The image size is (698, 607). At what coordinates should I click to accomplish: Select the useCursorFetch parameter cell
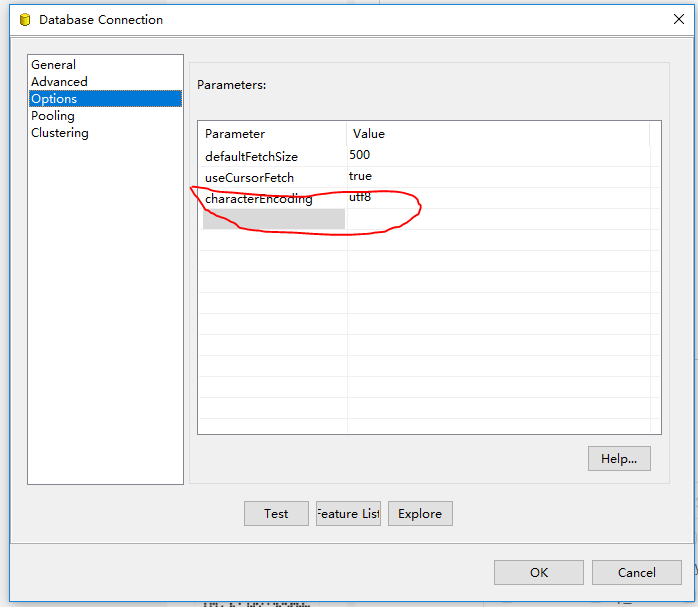(x=273, y=177)
